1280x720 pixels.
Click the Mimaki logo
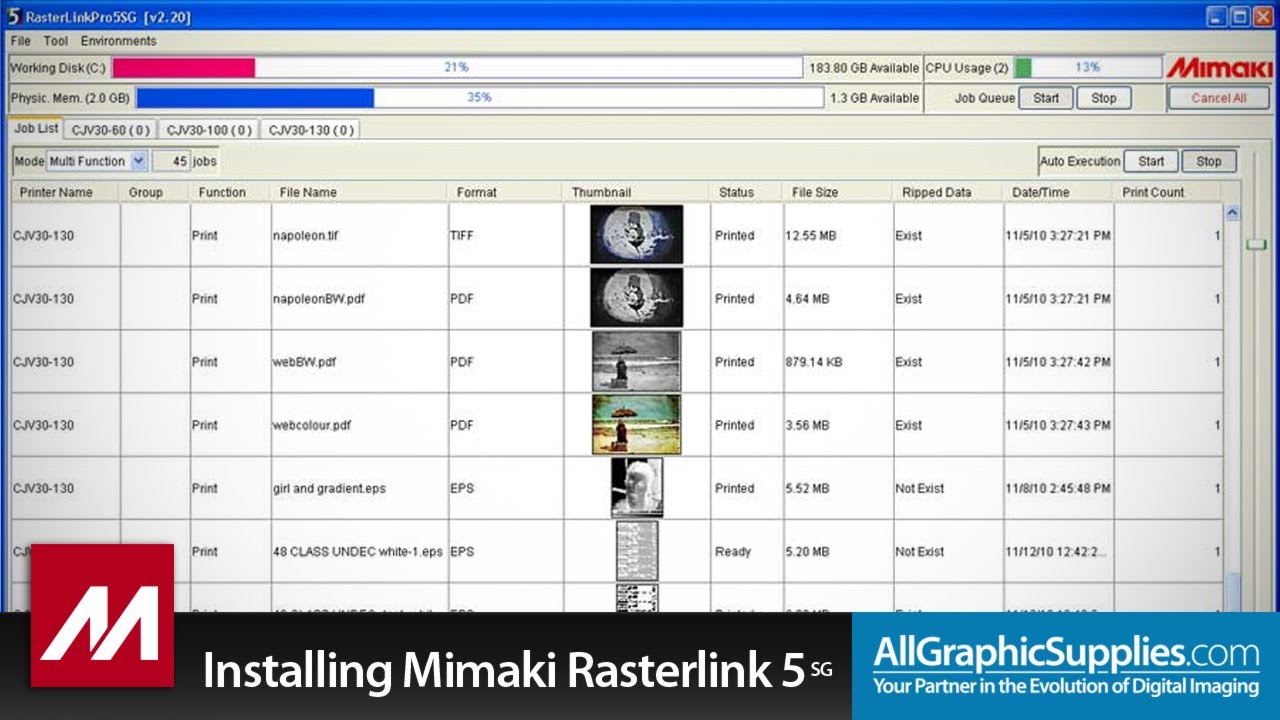(x=1219, y=68)
